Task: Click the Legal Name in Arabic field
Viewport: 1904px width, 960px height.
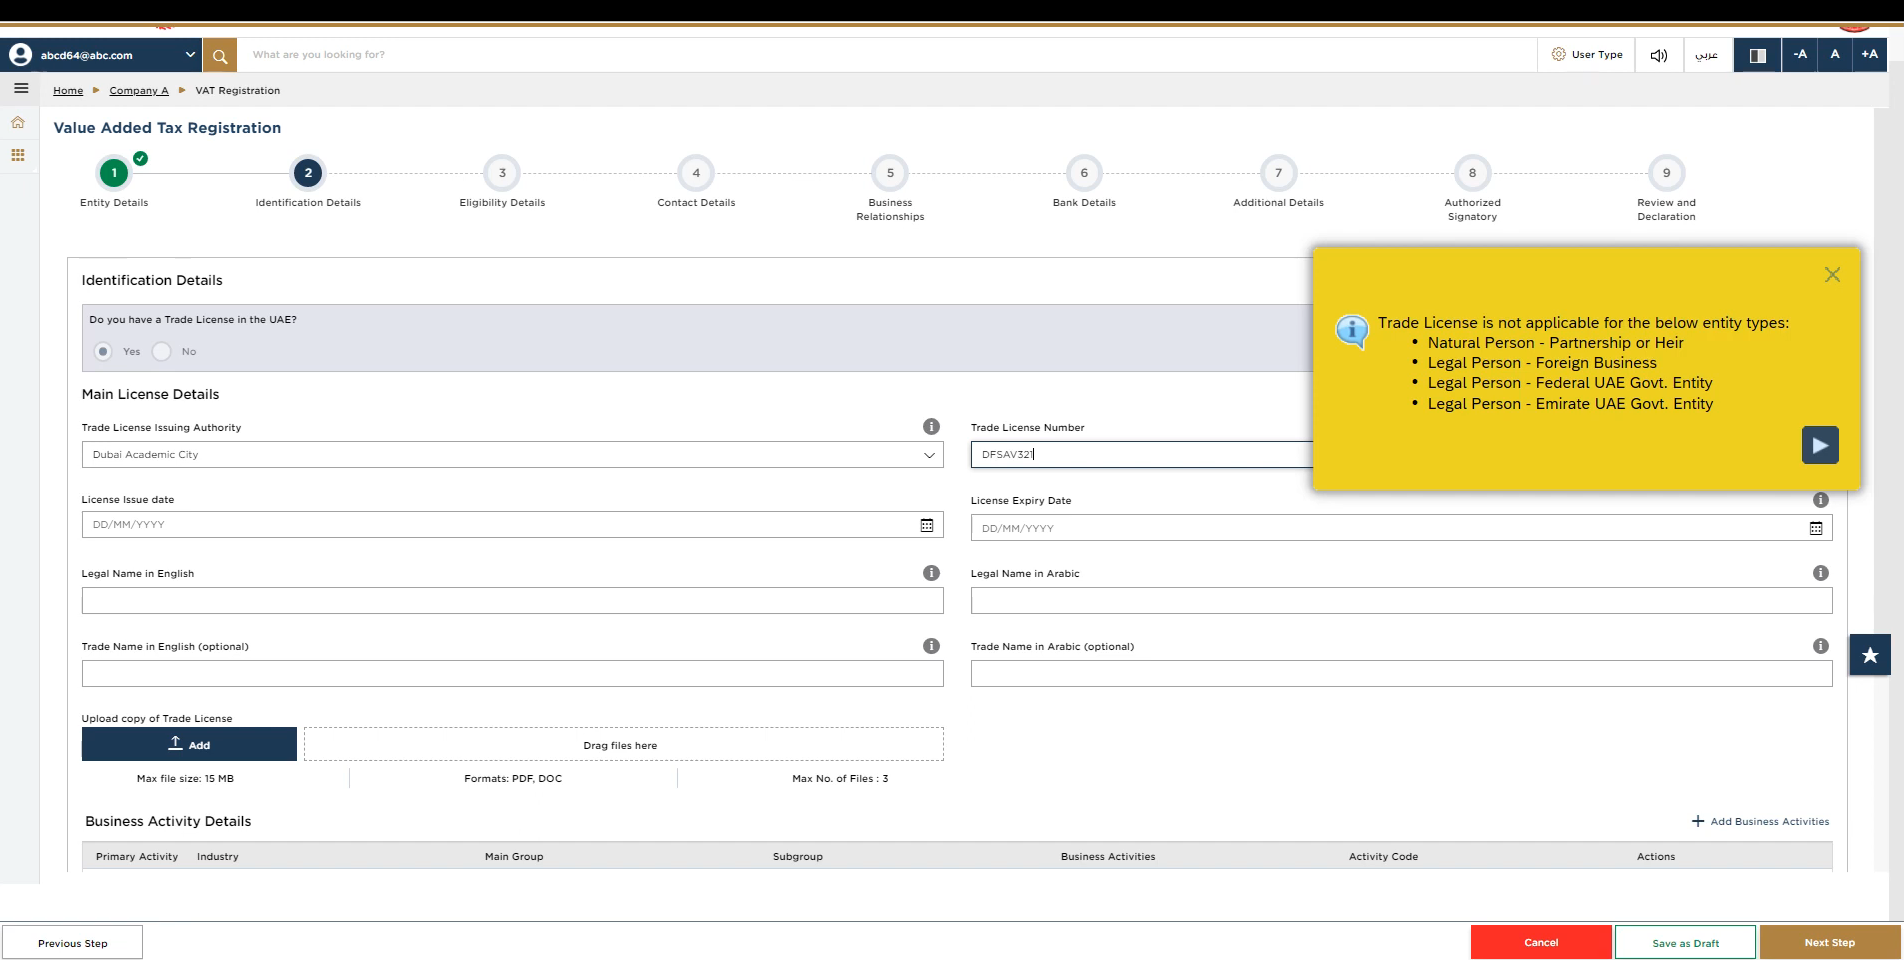Action: 1401,601
